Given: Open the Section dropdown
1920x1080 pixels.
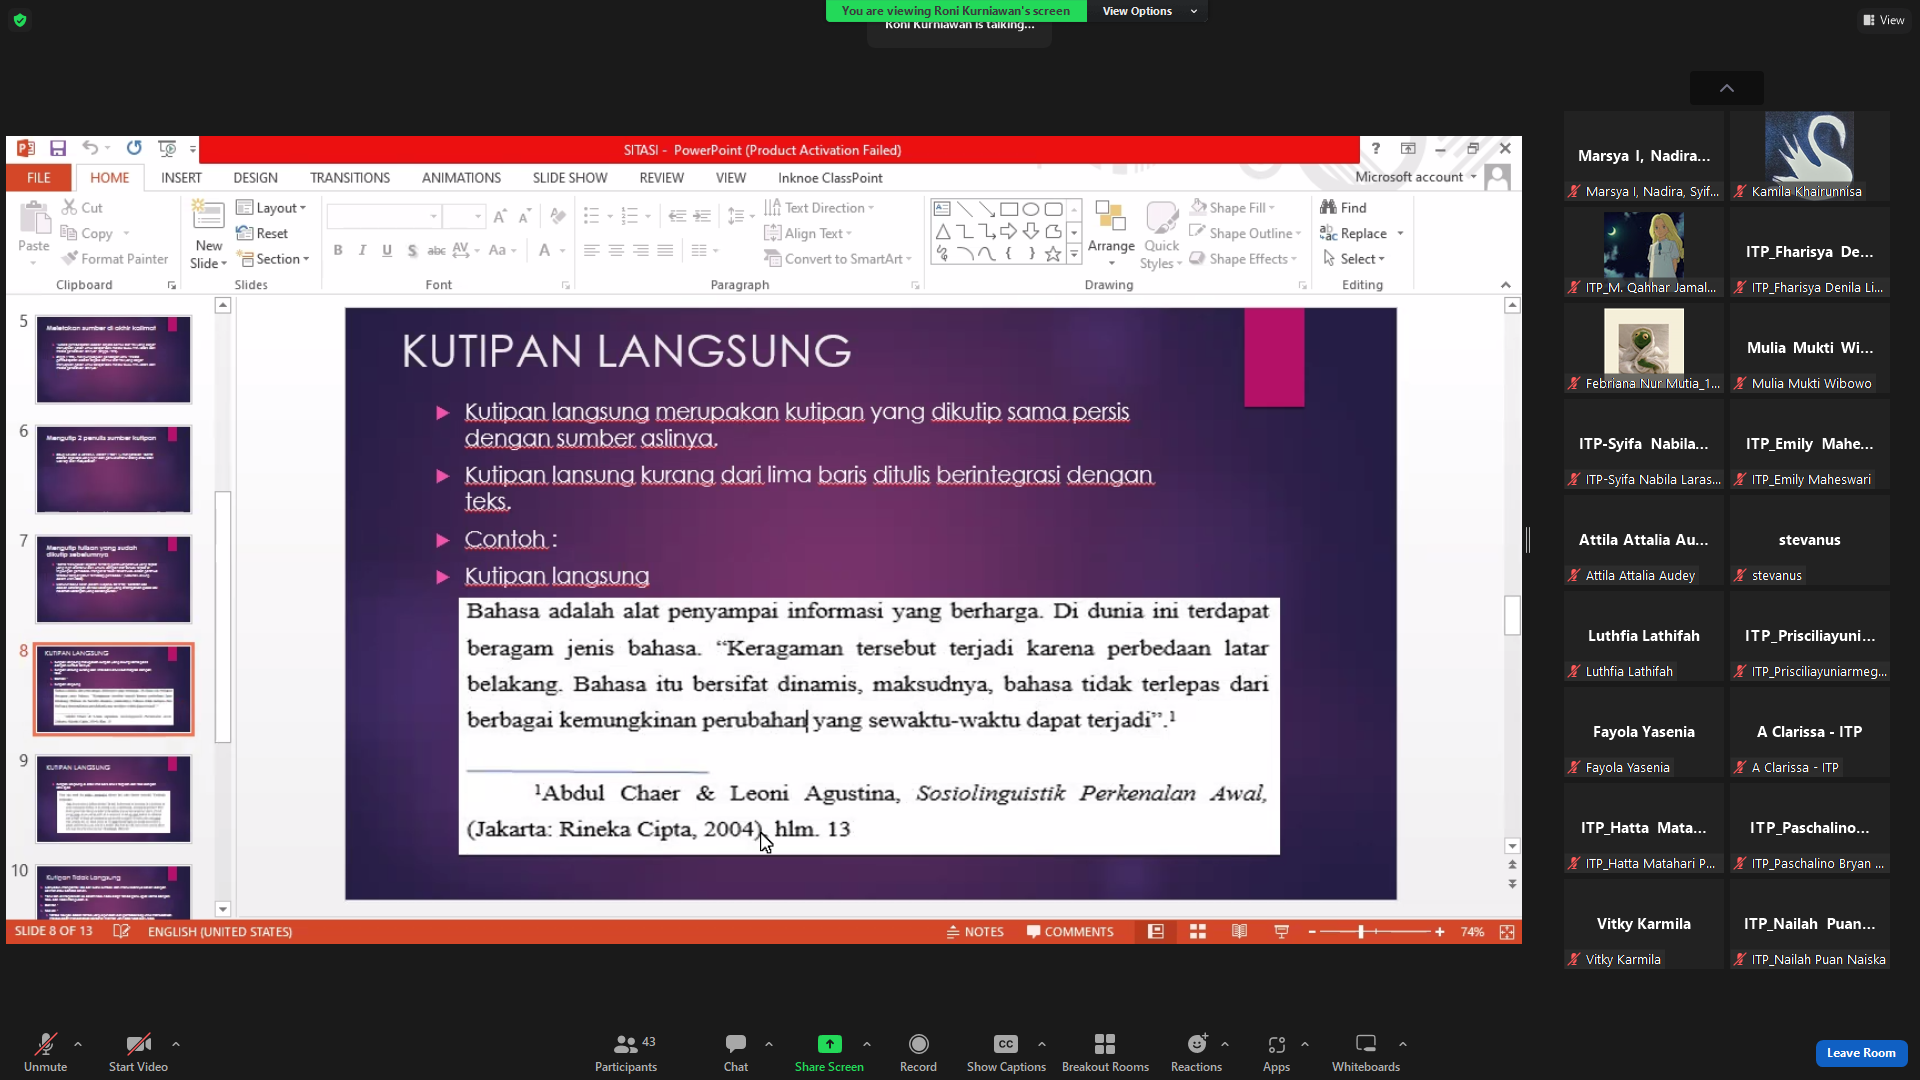Looking at the screenshot, I should [273, 258].
